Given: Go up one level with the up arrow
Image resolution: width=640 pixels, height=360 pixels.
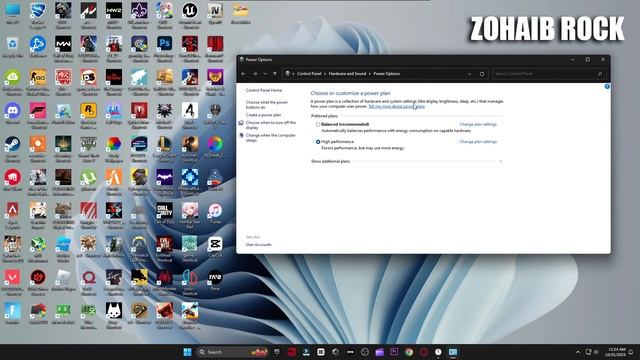Looking at the screenshot, I should point(275,74).
